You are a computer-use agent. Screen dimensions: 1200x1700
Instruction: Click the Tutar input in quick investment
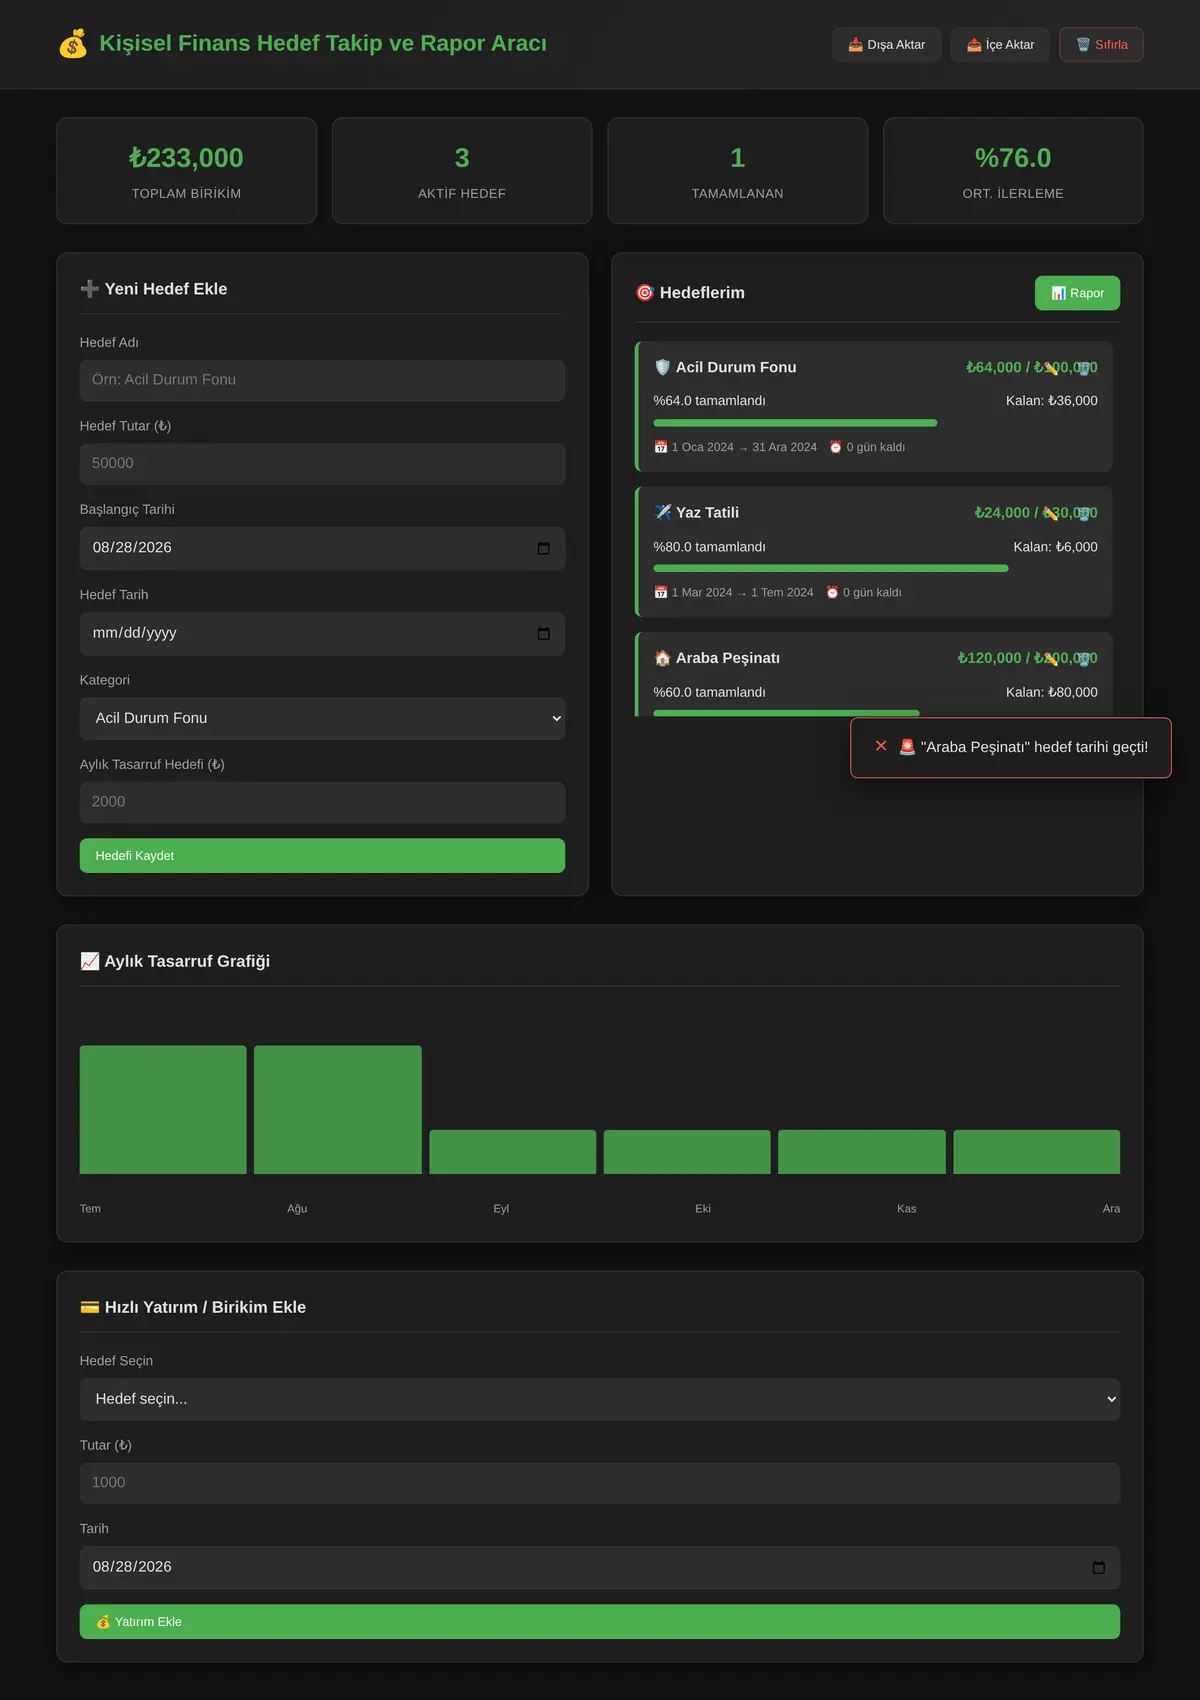tap(600, 1483)
